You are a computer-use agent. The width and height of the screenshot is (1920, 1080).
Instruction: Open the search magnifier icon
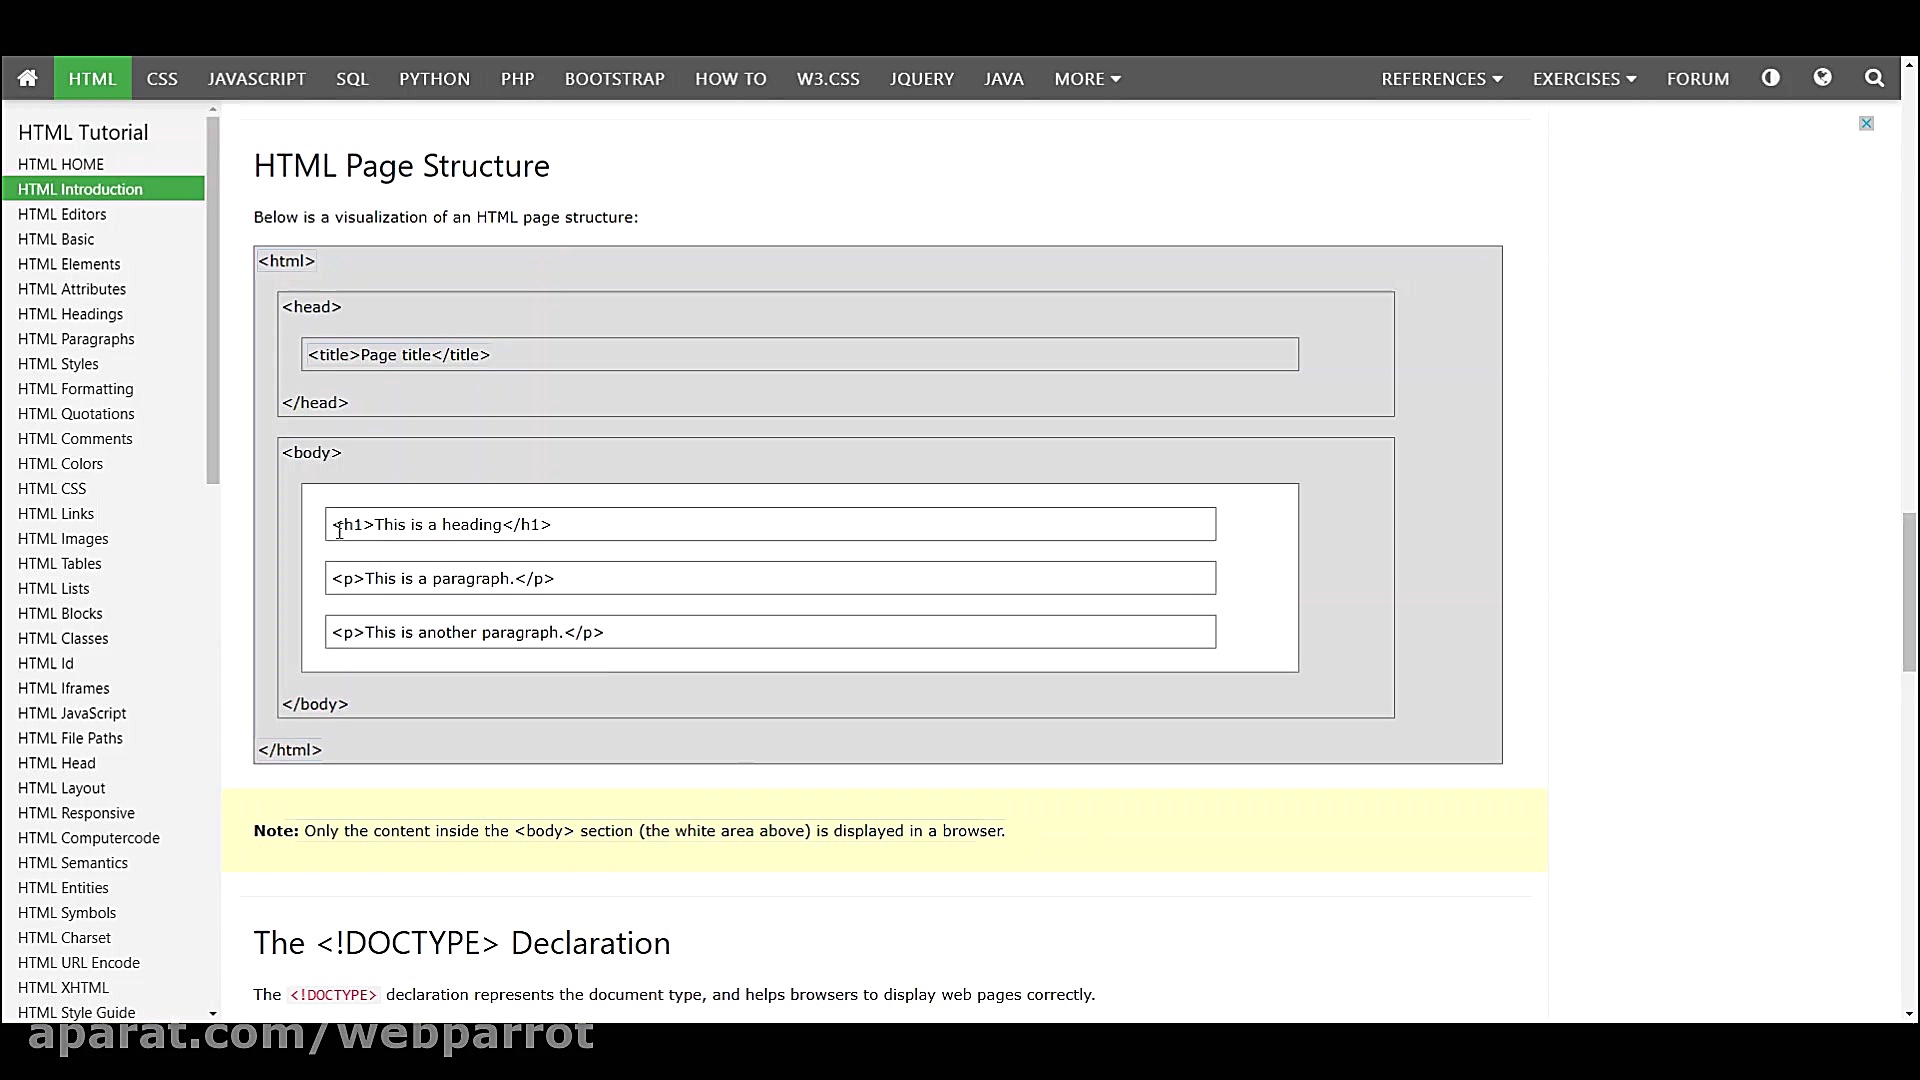(x=1875, y=78)
